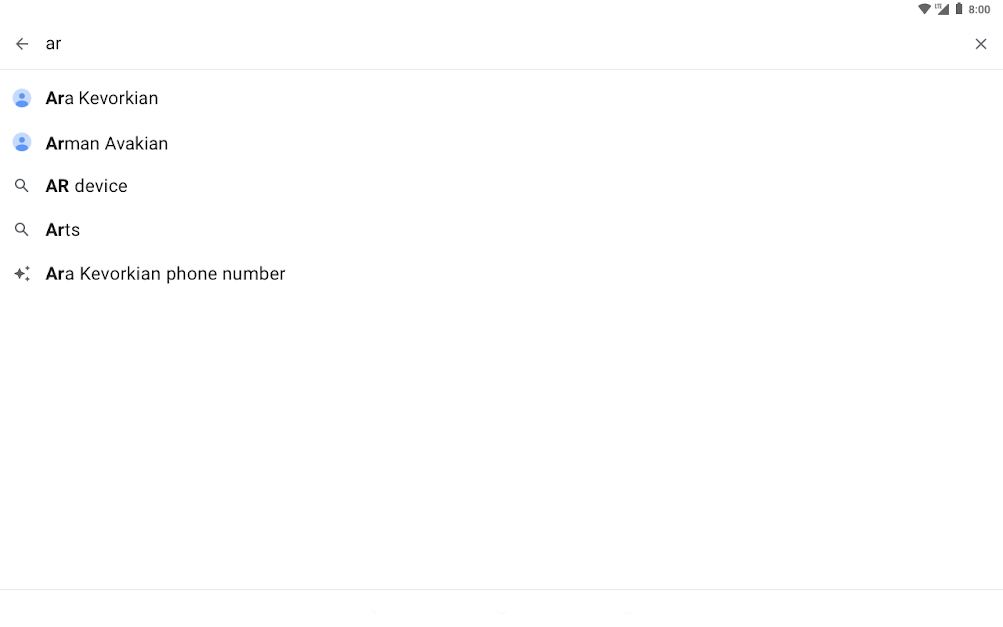Tap the sparkle icon beside phone number suggestion

[22, 274]
